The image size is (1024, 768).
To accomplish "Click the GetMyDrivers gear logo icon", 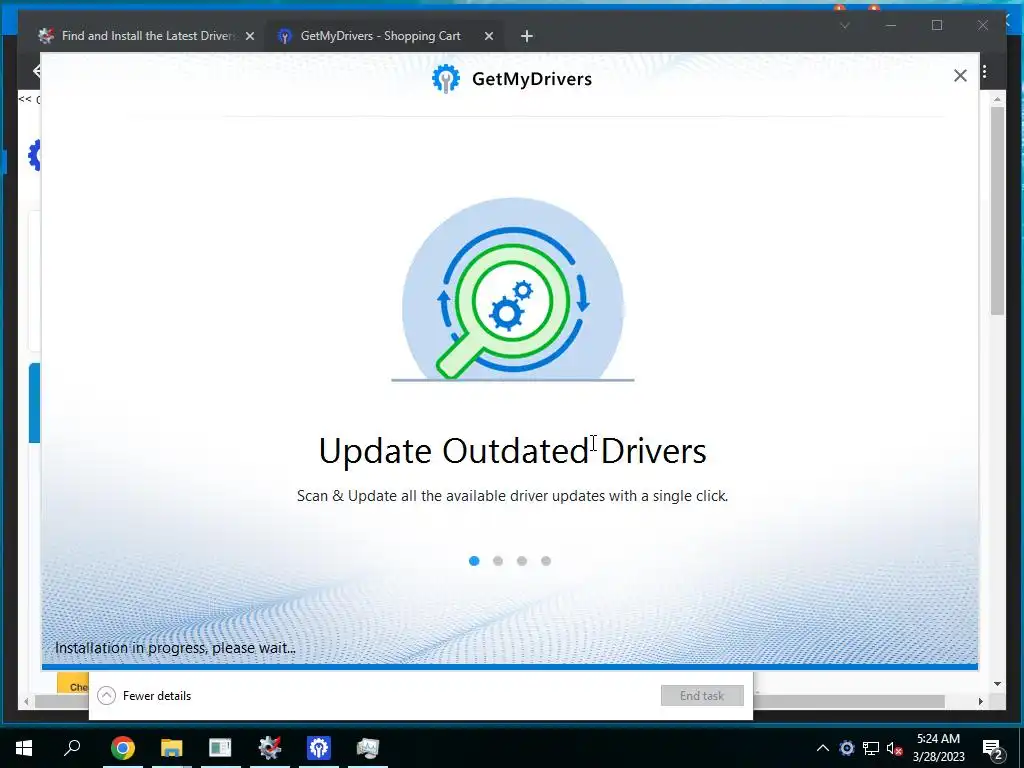I will click(446, 78).
